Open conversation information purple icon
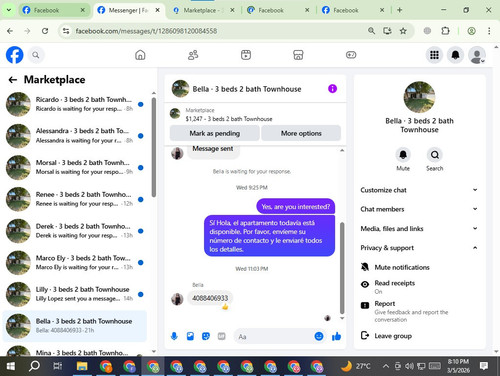The width and height of the screenshot is (500, 376). click(332, 89)
